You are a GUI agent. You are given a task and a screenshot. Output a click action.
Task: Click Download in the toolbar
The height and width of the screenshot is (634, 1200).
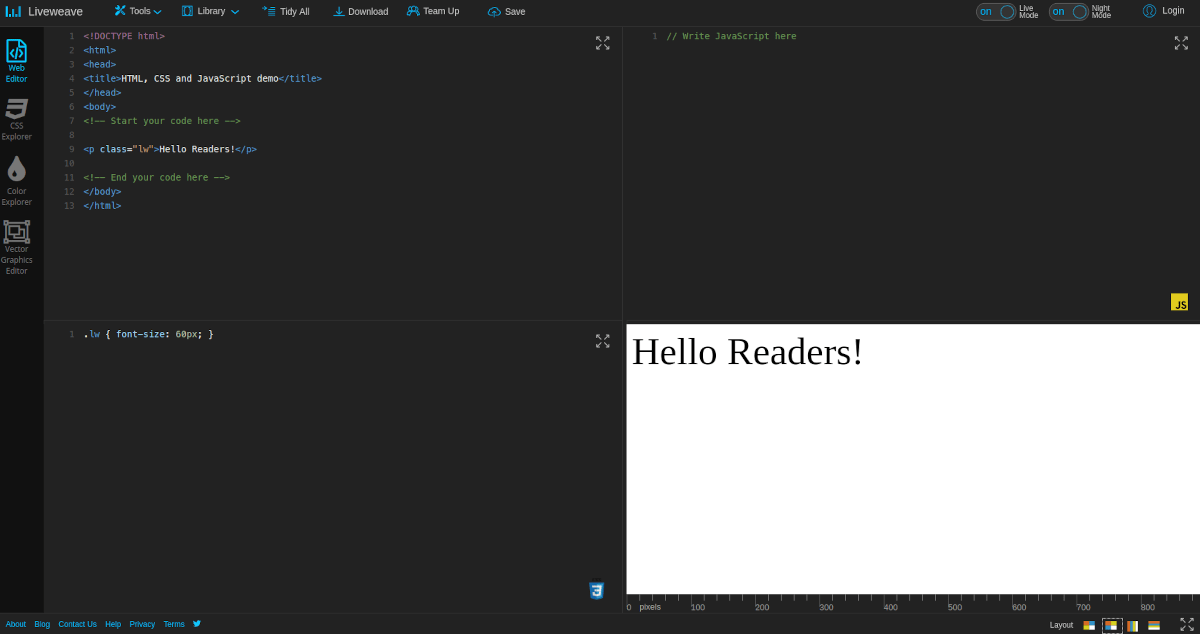point(360,11)
